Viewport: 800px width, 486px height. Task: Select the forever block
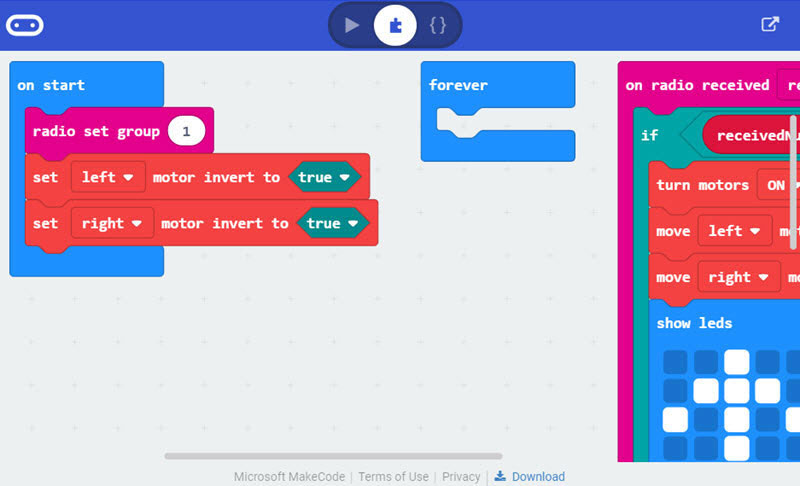tap(458, 85)
